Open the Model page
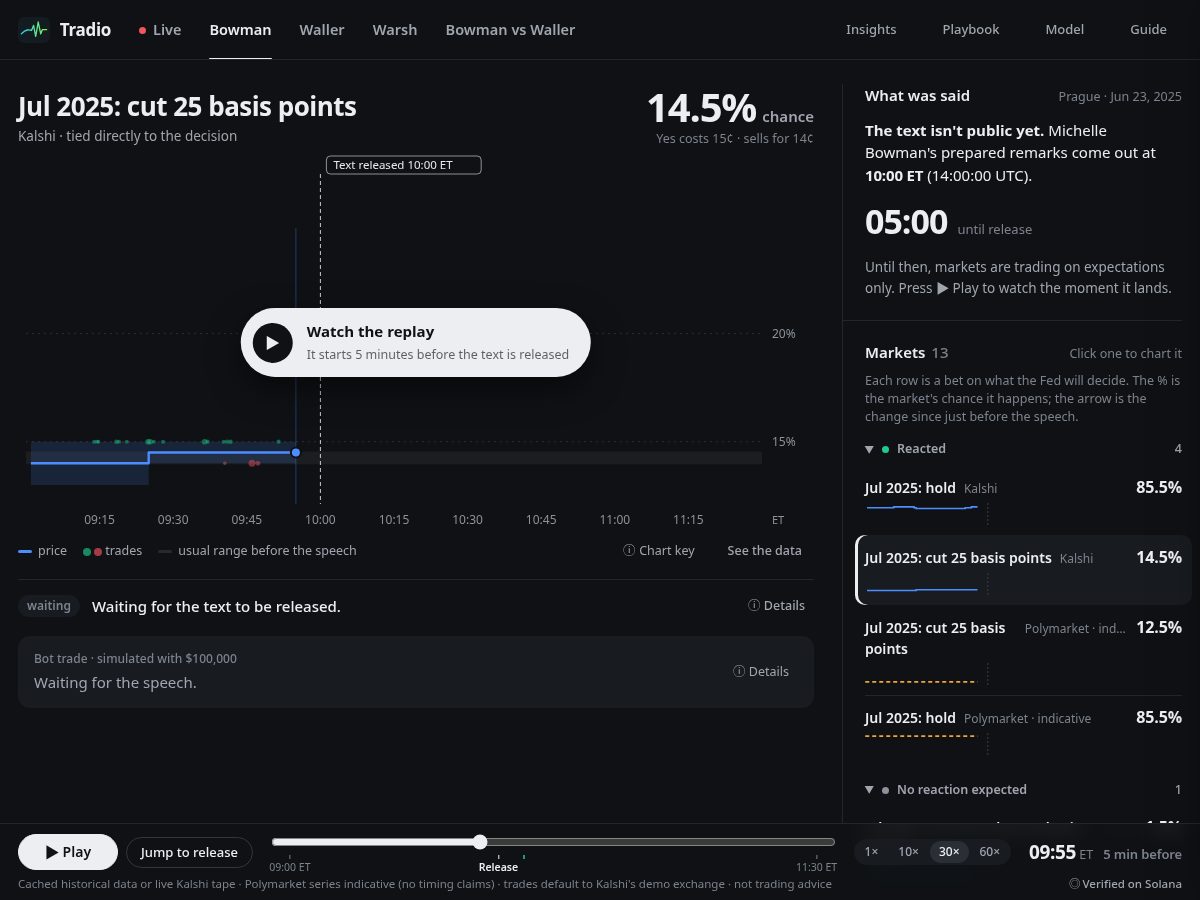The image size is (1200, 900). (1065, 30)
